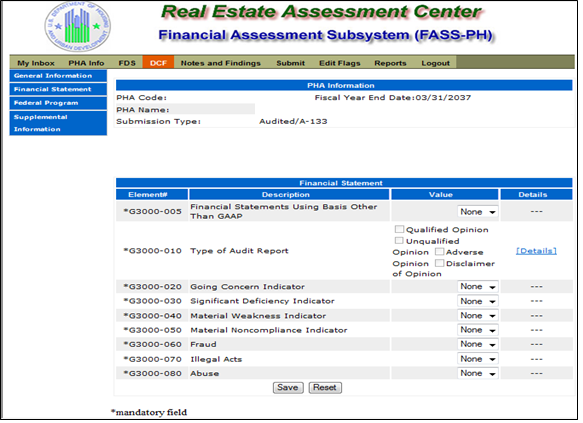Open dropdown for Basis Other Than GAAP
The width and height of the screenshot is (583, 423).
[477, 212]
